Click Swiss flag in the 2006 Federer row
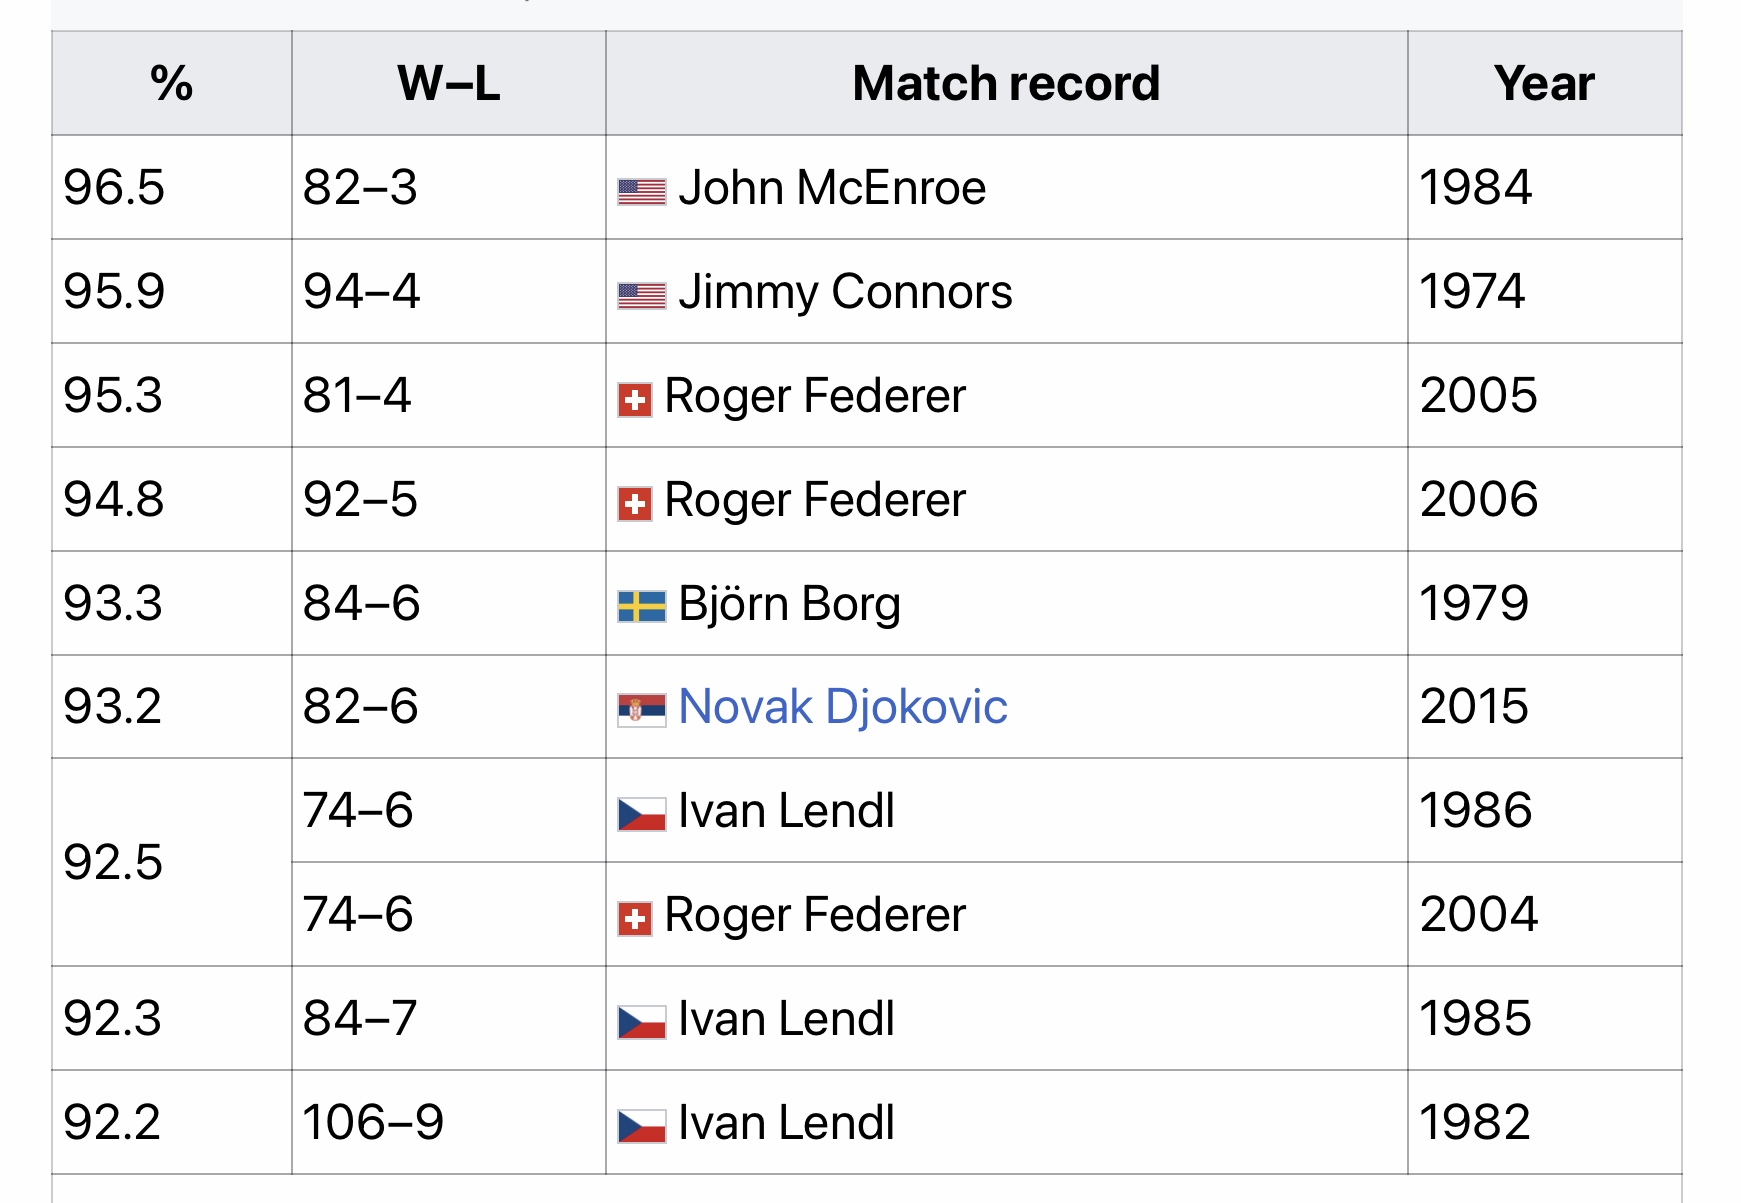Image resolution: width=1741 pixels, height=1203 pixels. 635,503
